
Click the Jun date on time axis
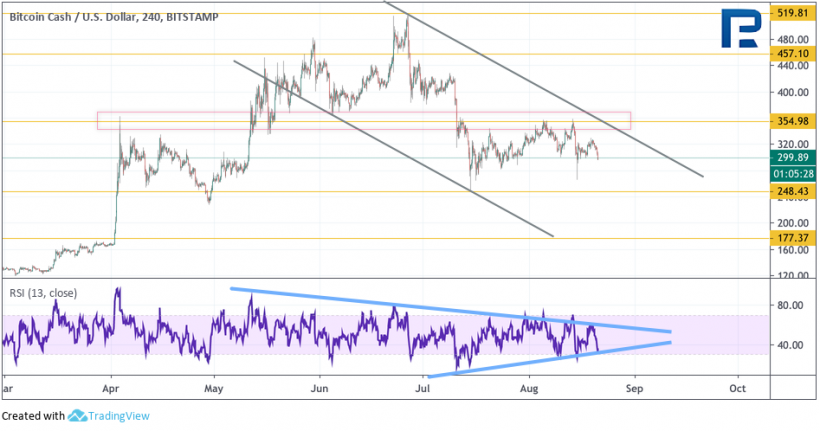[x=318, y=389]
